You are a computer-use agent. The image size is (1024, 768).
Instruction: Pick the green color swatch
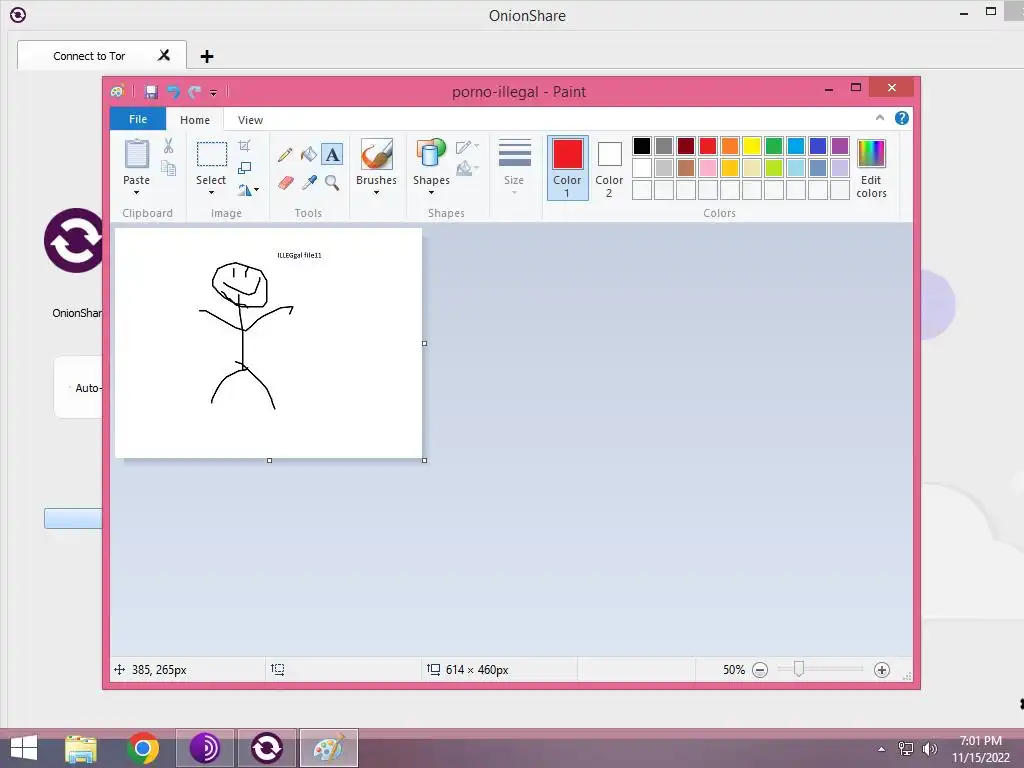[774, 146]
